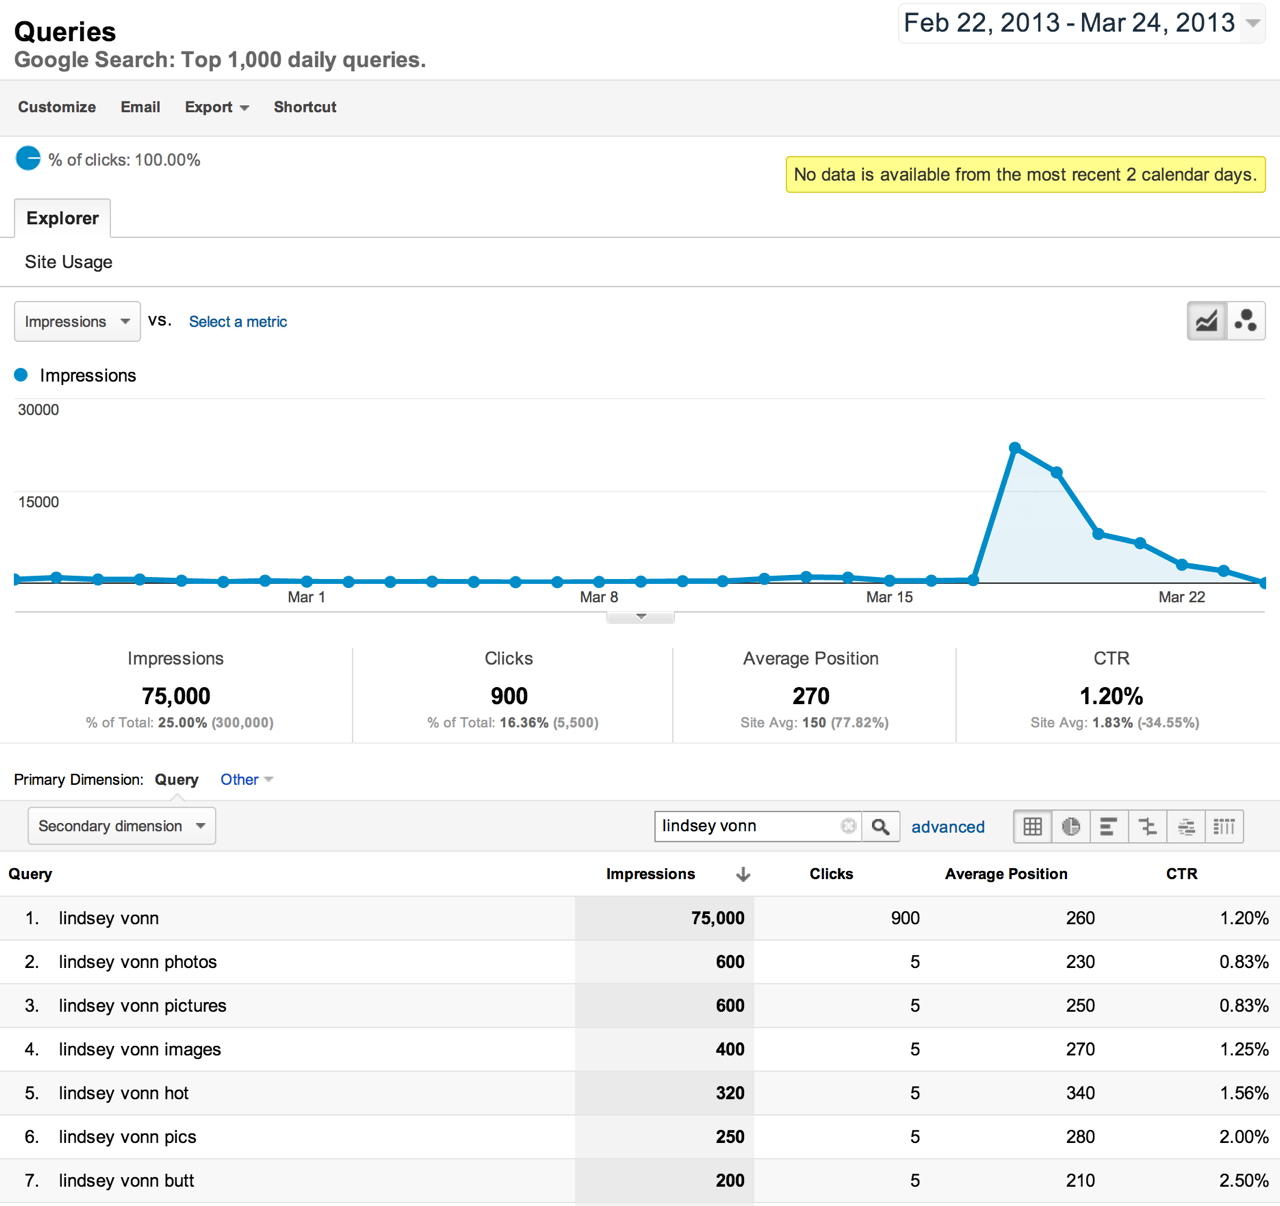Open the Other primary dimension dropdown

tap(246, 779)
